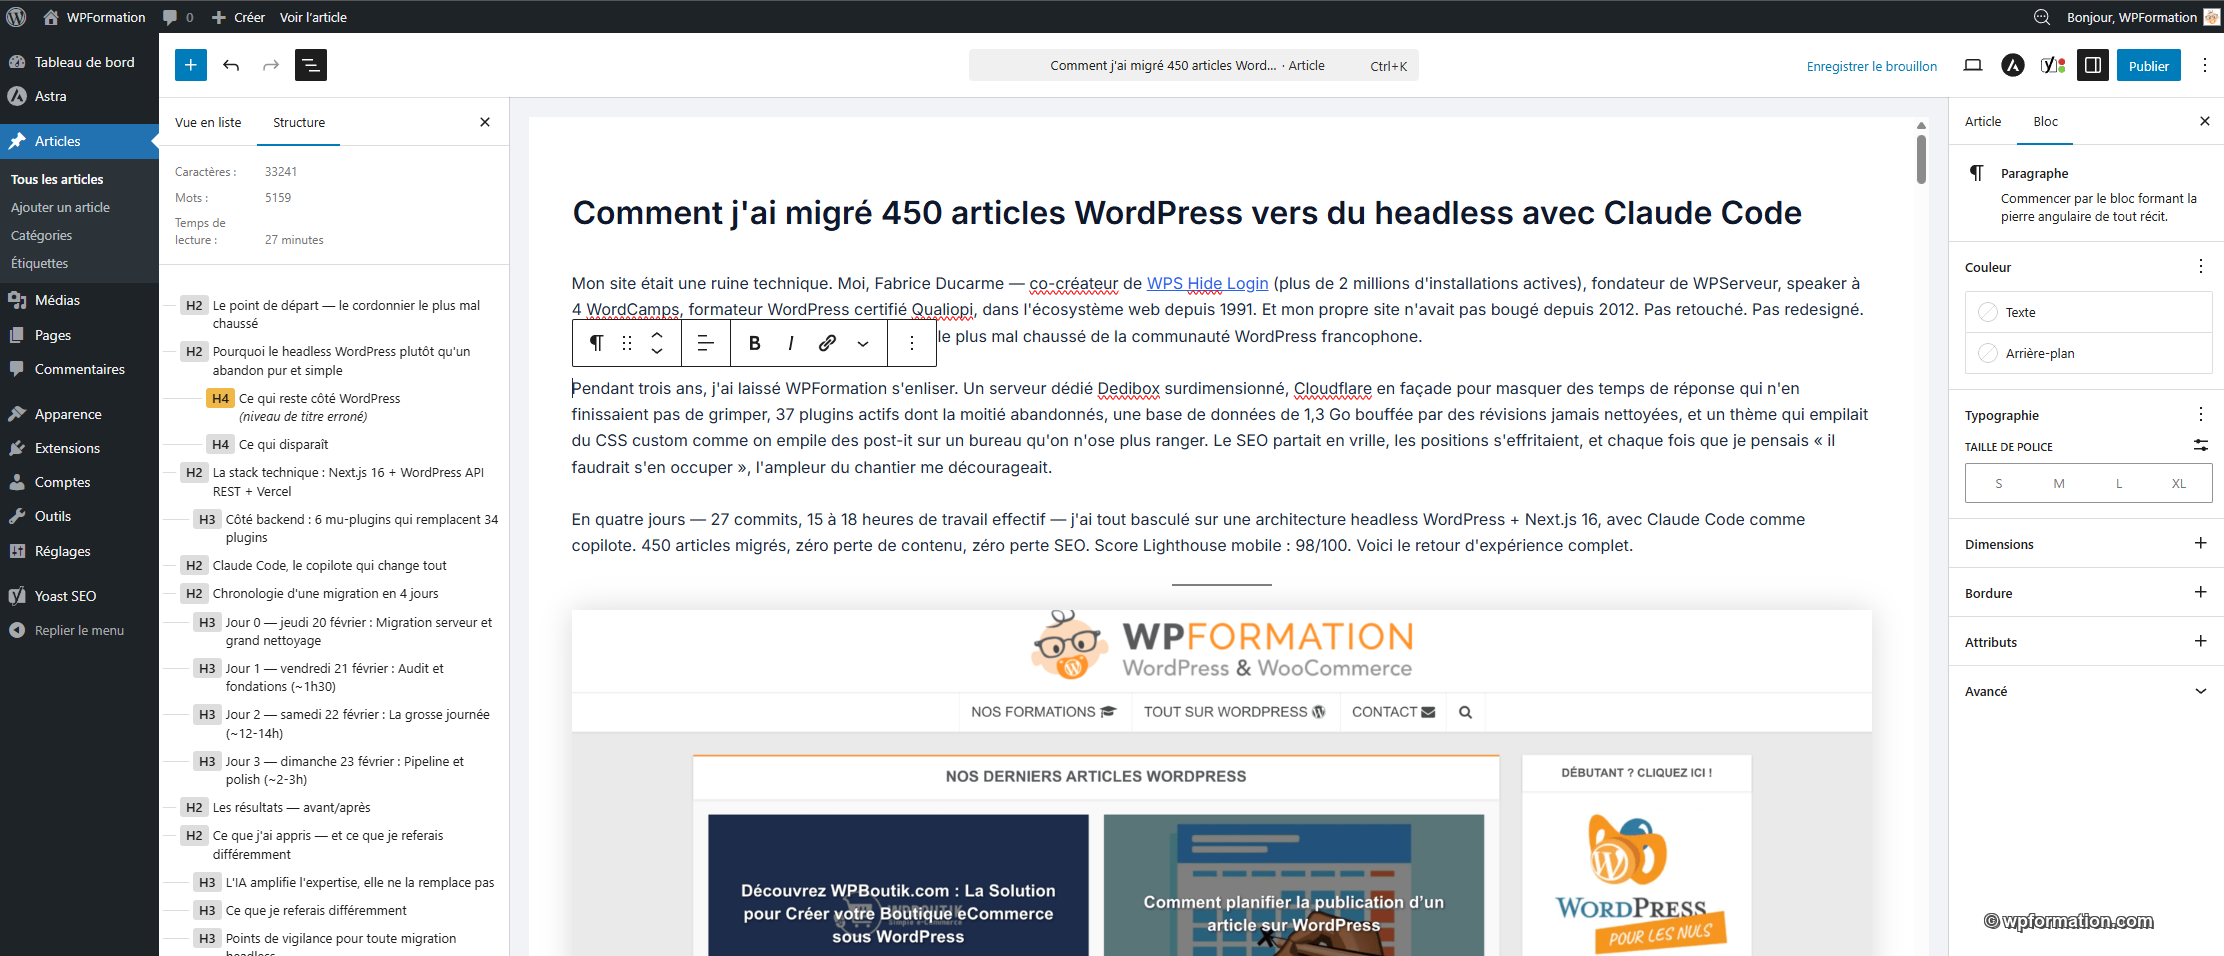Open Voir l'article link
The image size is (2224, 956).
[313, 17]
